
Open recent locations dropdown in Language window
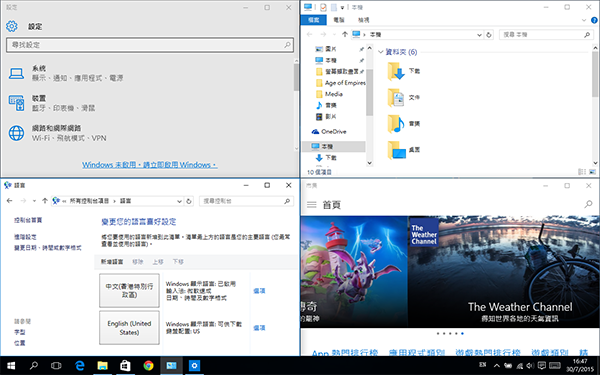tap(34, 201)
